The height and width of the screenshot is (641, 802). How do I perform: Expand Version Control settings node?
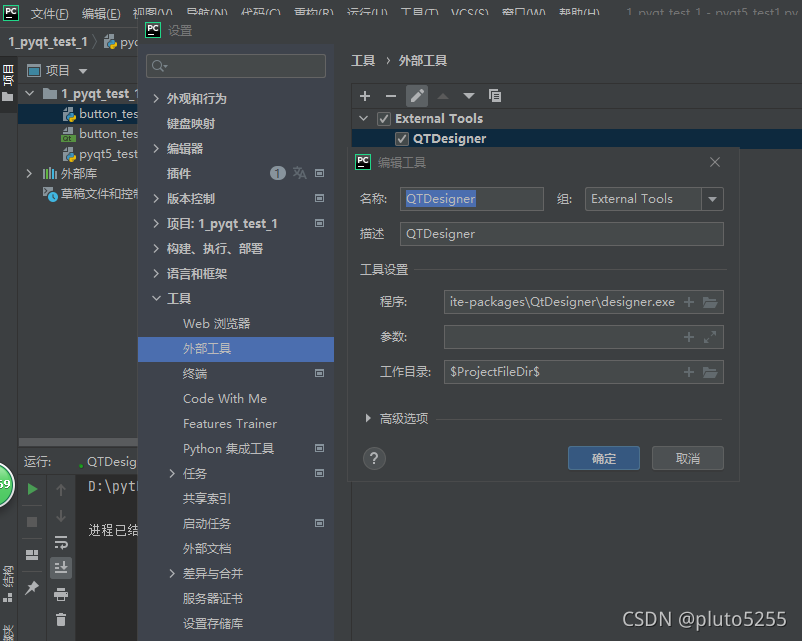[x=156, y=198]
